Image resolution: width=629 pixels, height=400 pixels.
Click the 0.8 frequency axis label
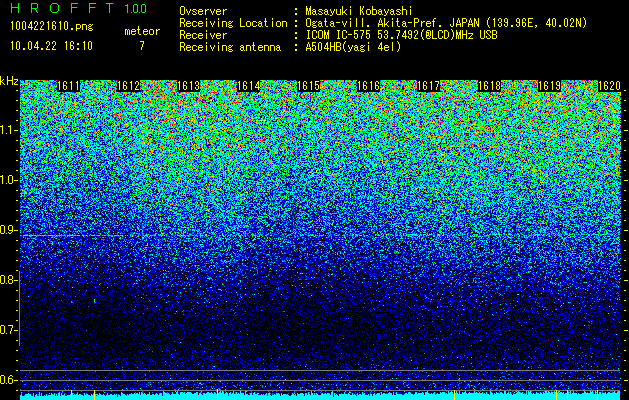point(7,280)
